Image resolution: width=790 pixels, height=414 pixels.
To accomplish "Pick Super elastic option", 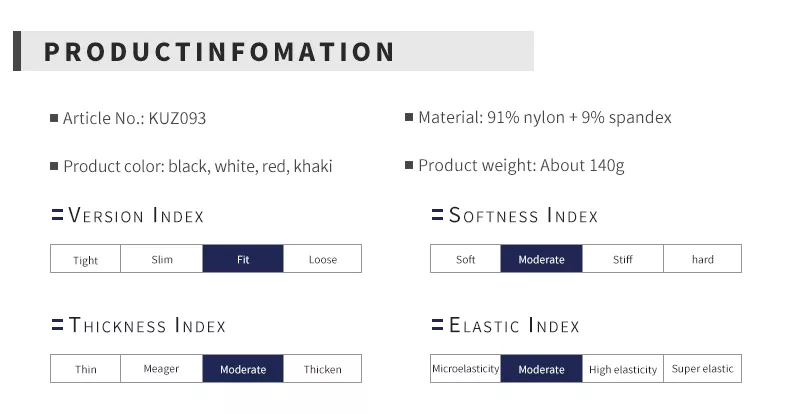I will coord(703,369).
